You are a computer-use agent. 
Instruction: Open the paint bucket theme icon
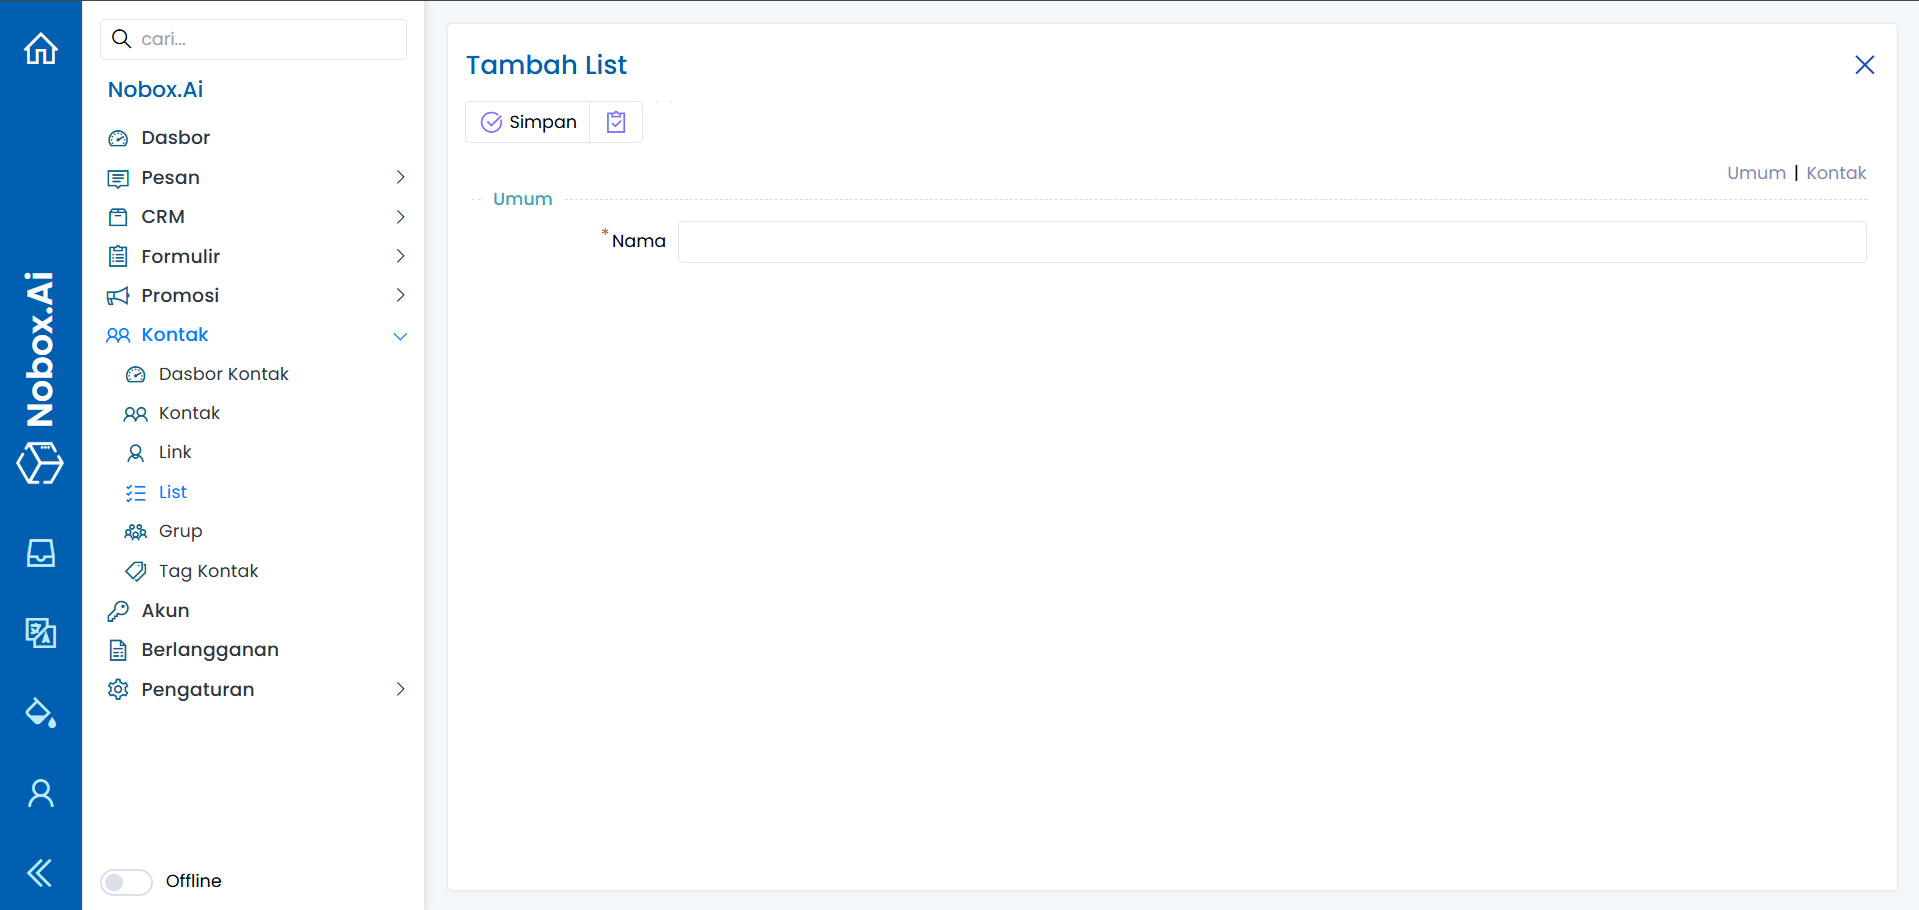click(x=41, y=713)
